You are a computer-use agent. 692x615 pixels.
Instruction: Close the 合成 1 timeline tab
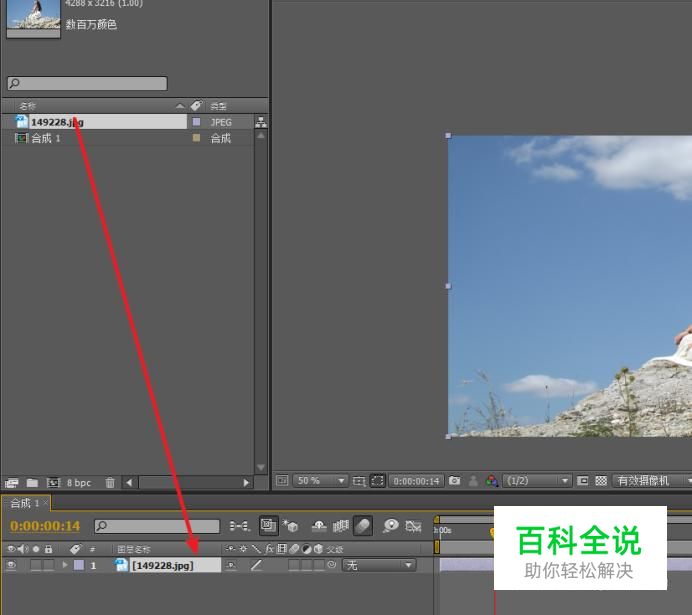(45, 503)
